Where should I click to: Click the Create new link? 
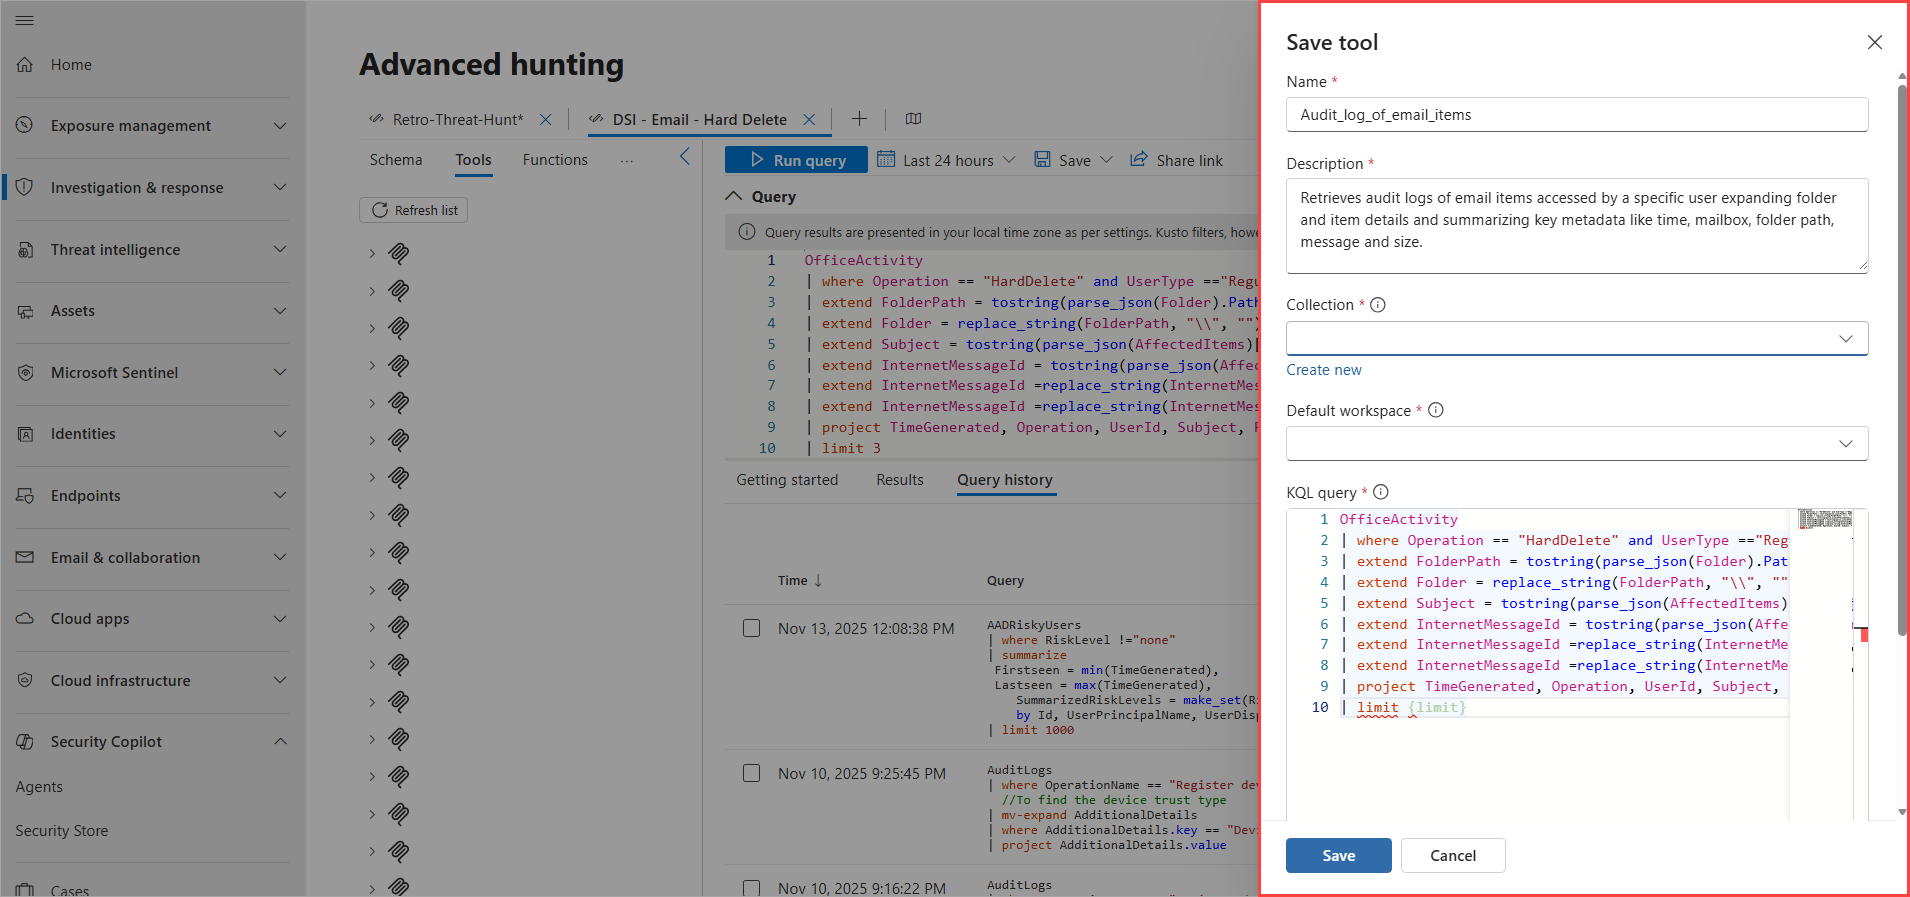[x=1323, y=370]
